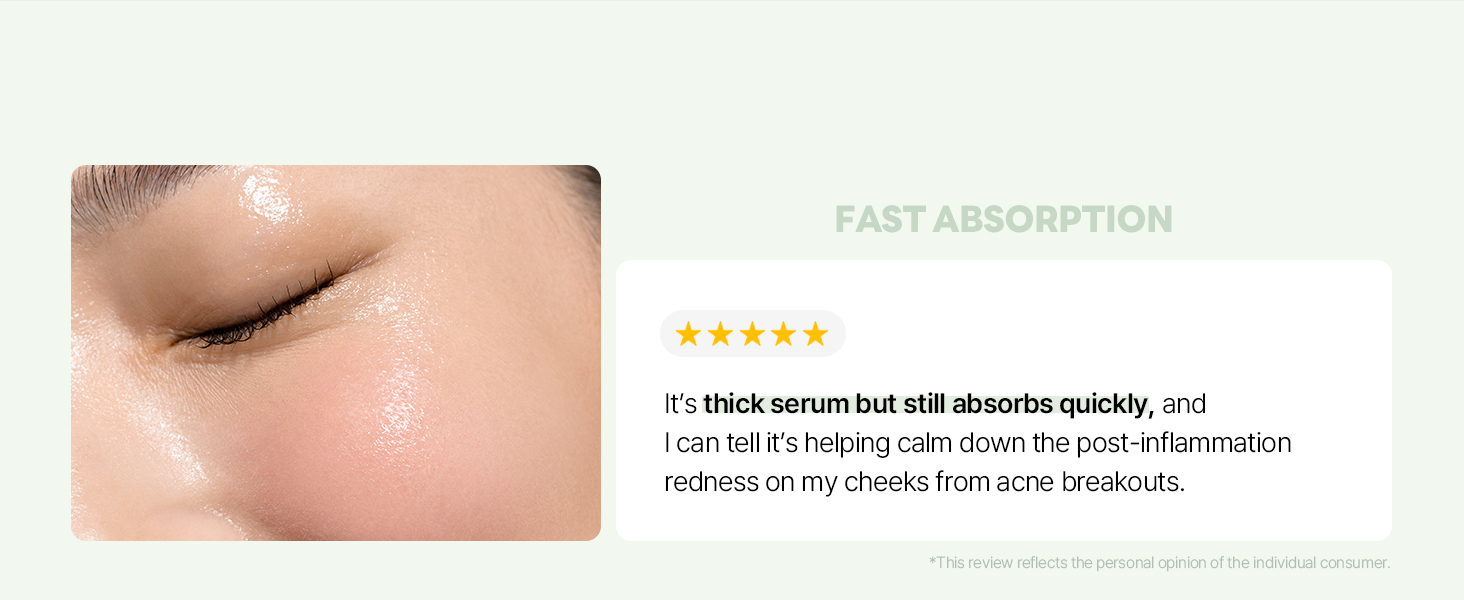Click the middle (third) rating star

[752, 334]
